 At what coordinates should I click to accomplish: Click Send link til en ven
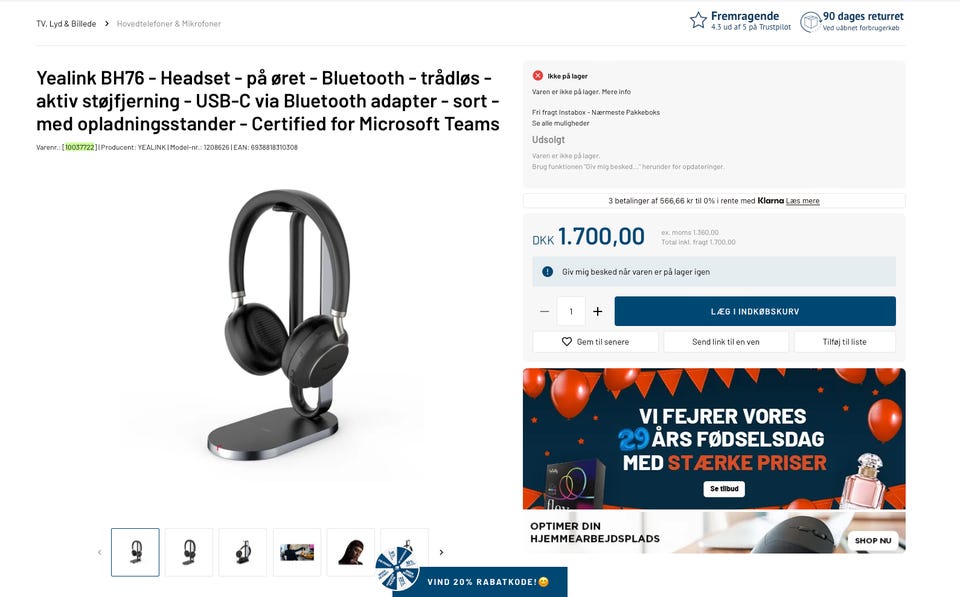coord(726,342)
